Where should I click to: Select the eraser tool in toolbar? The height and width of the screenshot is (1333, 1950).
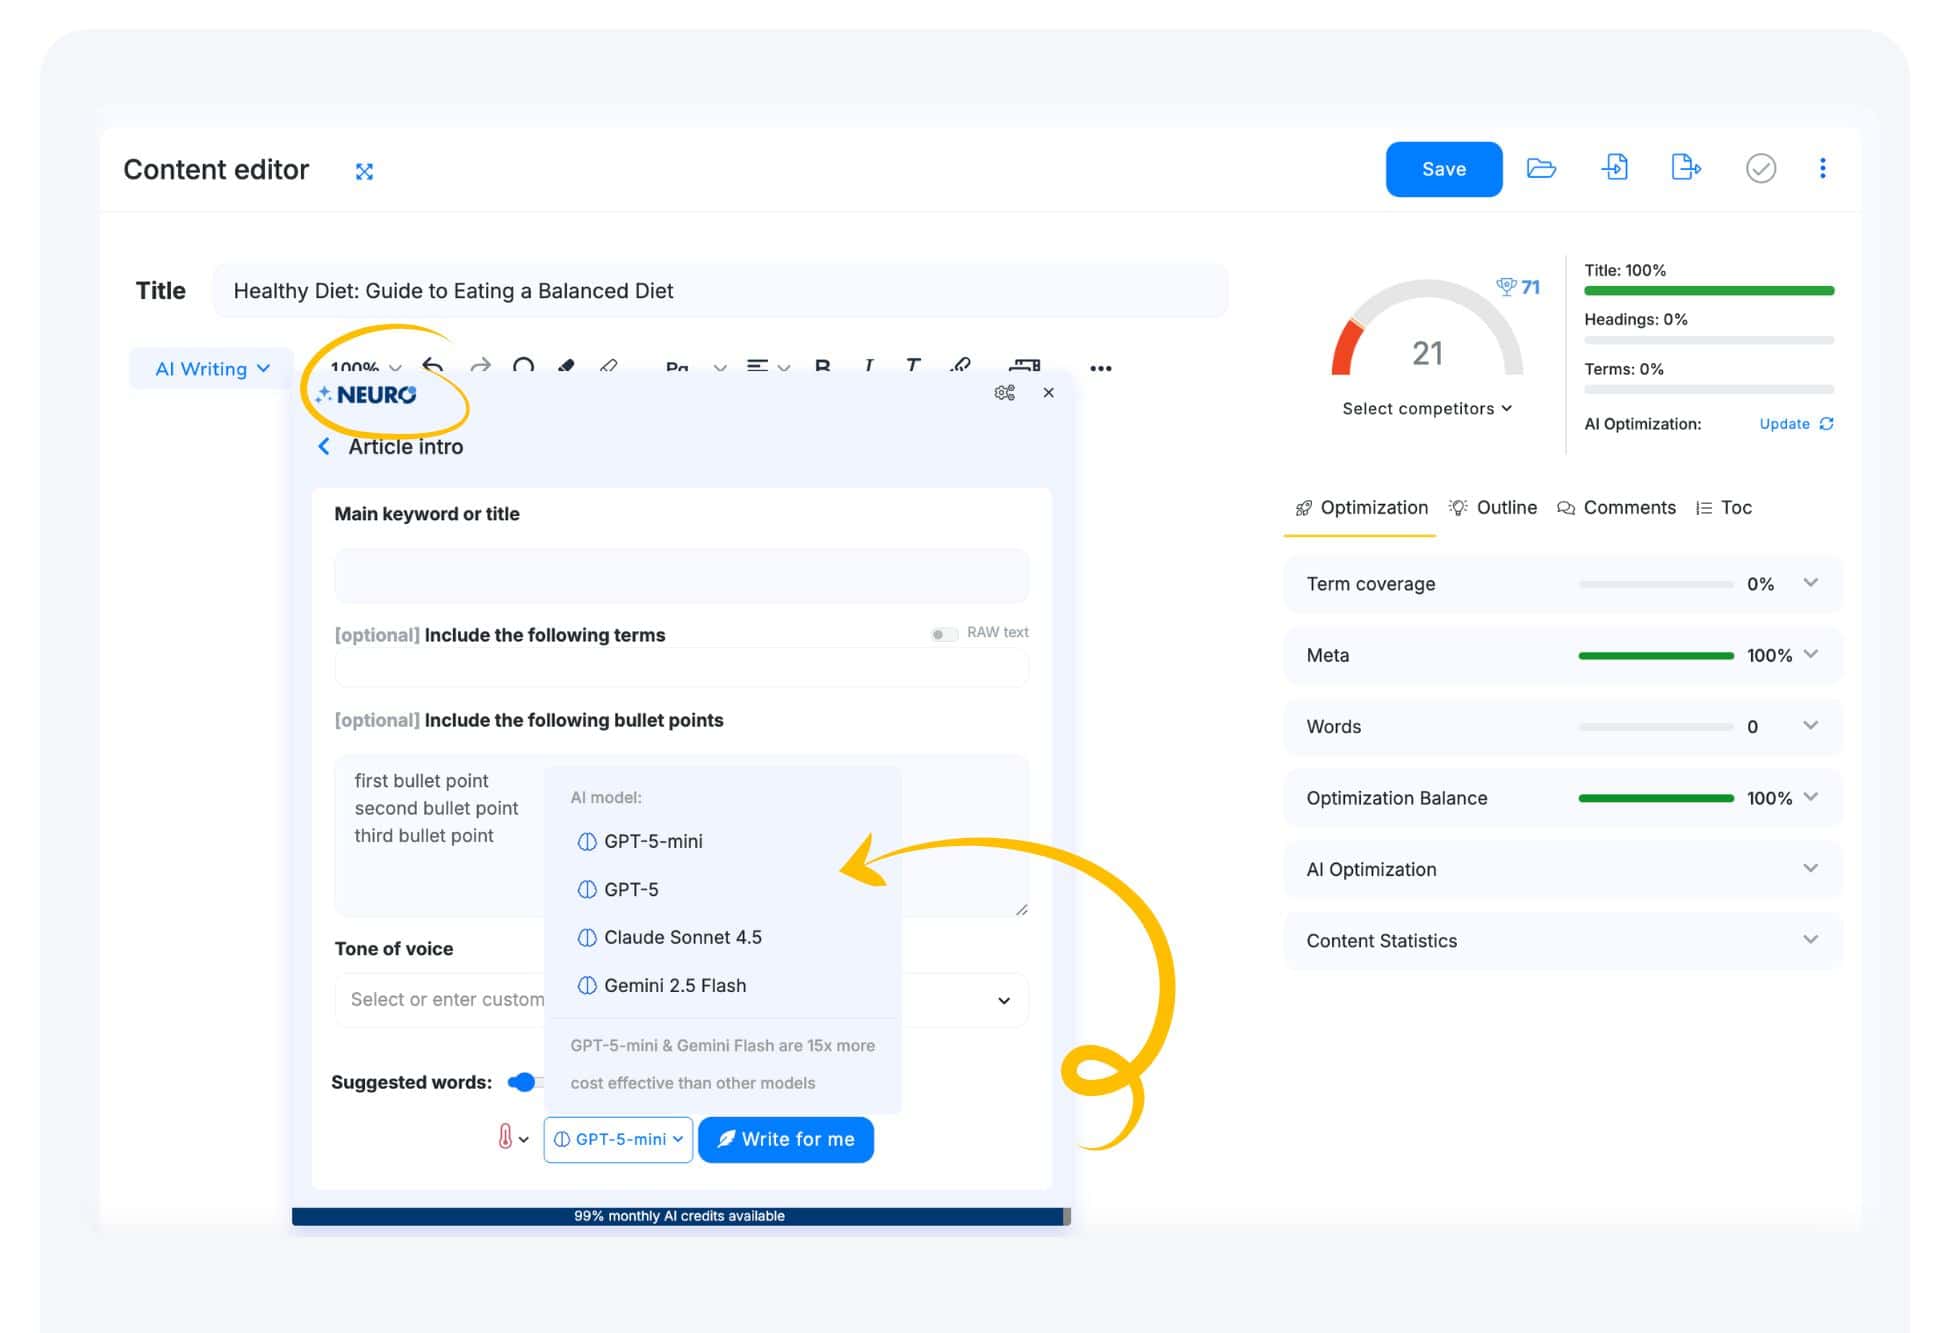[x=608, y=366]
